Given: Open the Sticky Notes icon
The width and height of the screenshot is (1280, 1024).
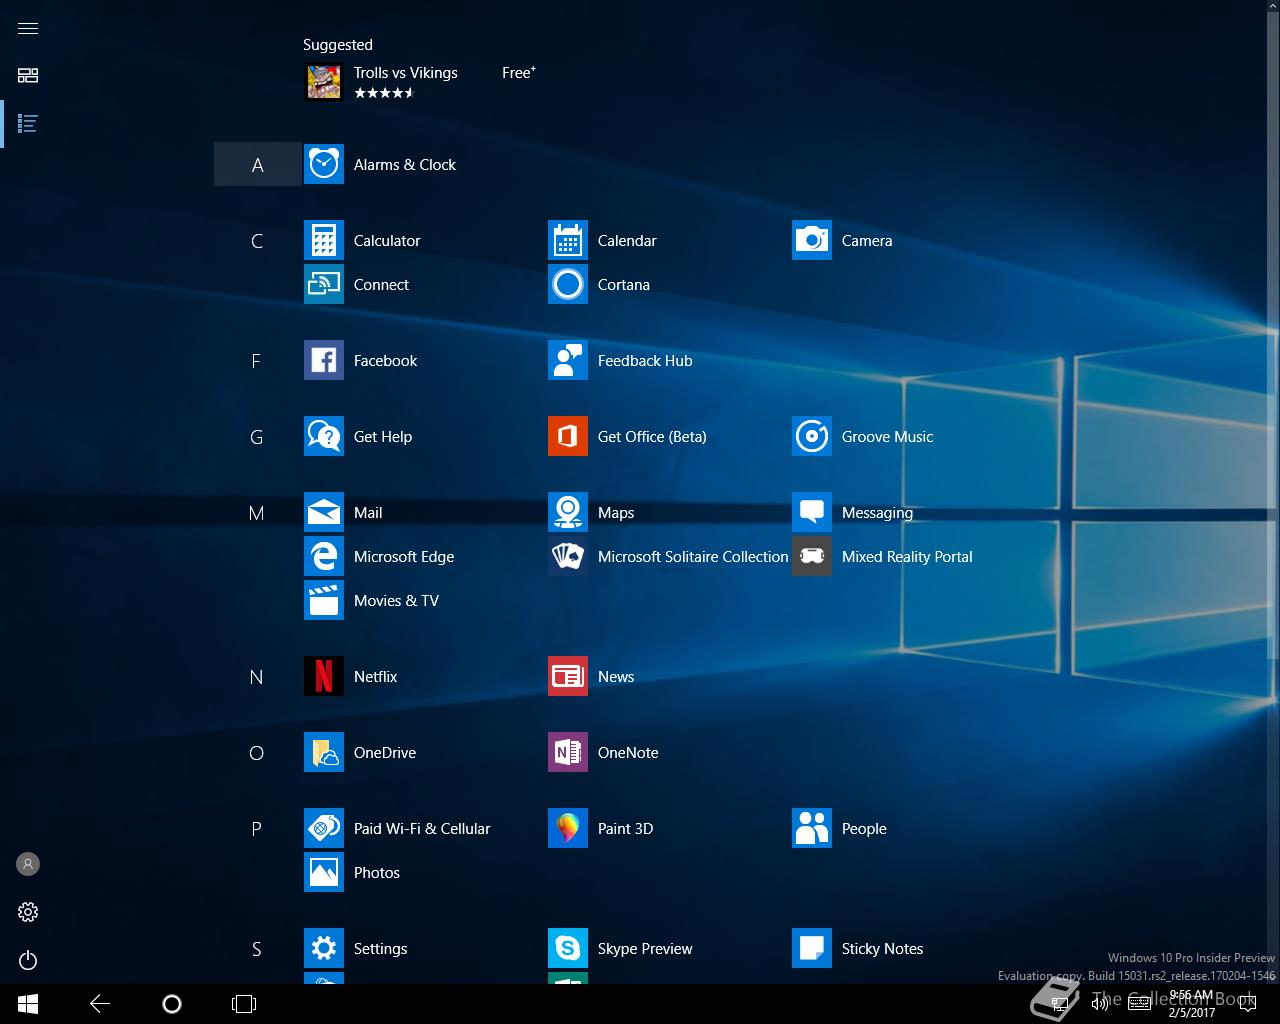Looking at the screenshot, I should pos(812,948).
